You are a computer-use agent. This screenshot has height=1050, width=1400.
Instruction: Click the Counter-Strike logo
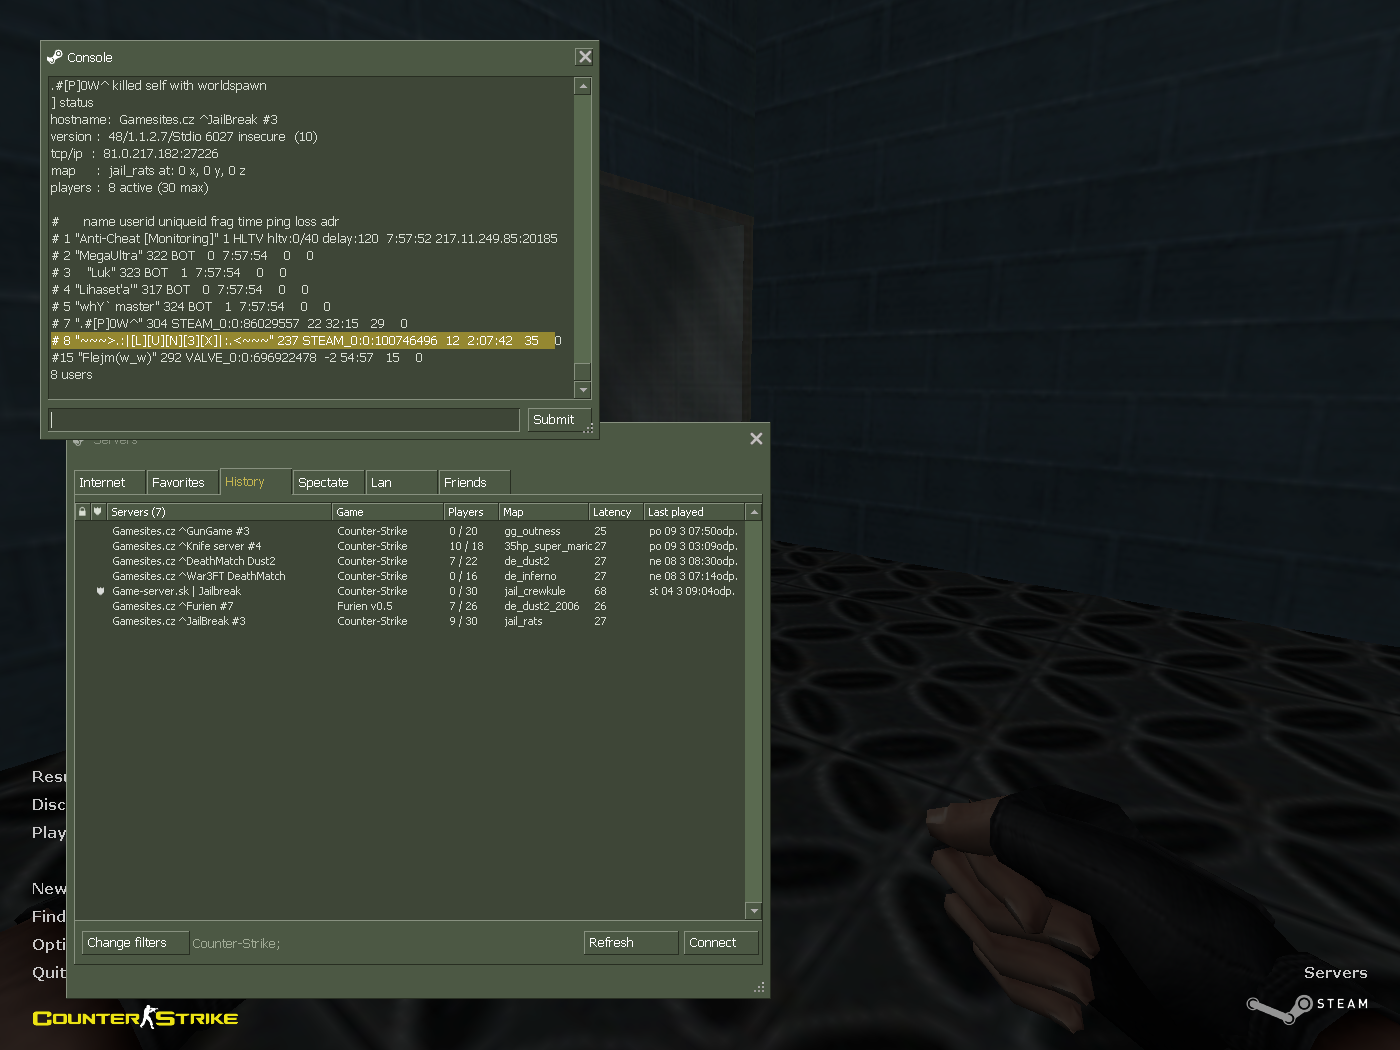click(x=135, y=1018)
